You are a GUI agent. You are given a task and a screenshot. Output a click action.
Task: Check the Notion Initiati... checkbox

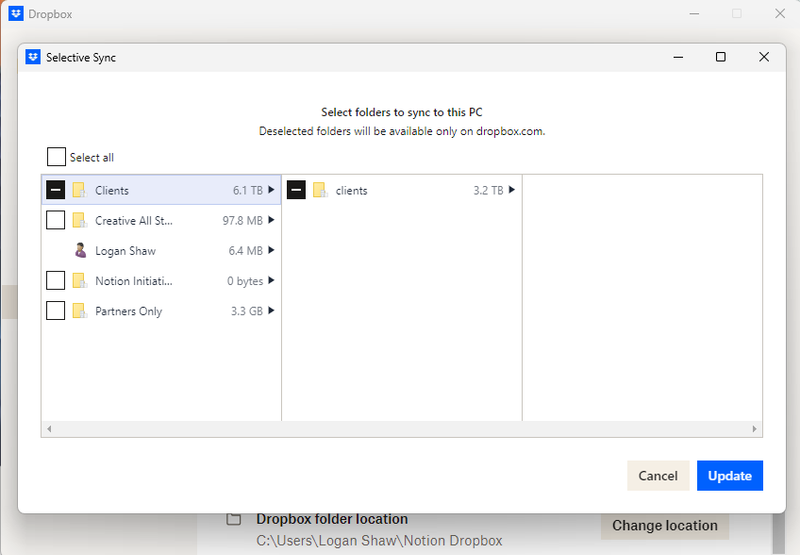(x=56, y=280)
